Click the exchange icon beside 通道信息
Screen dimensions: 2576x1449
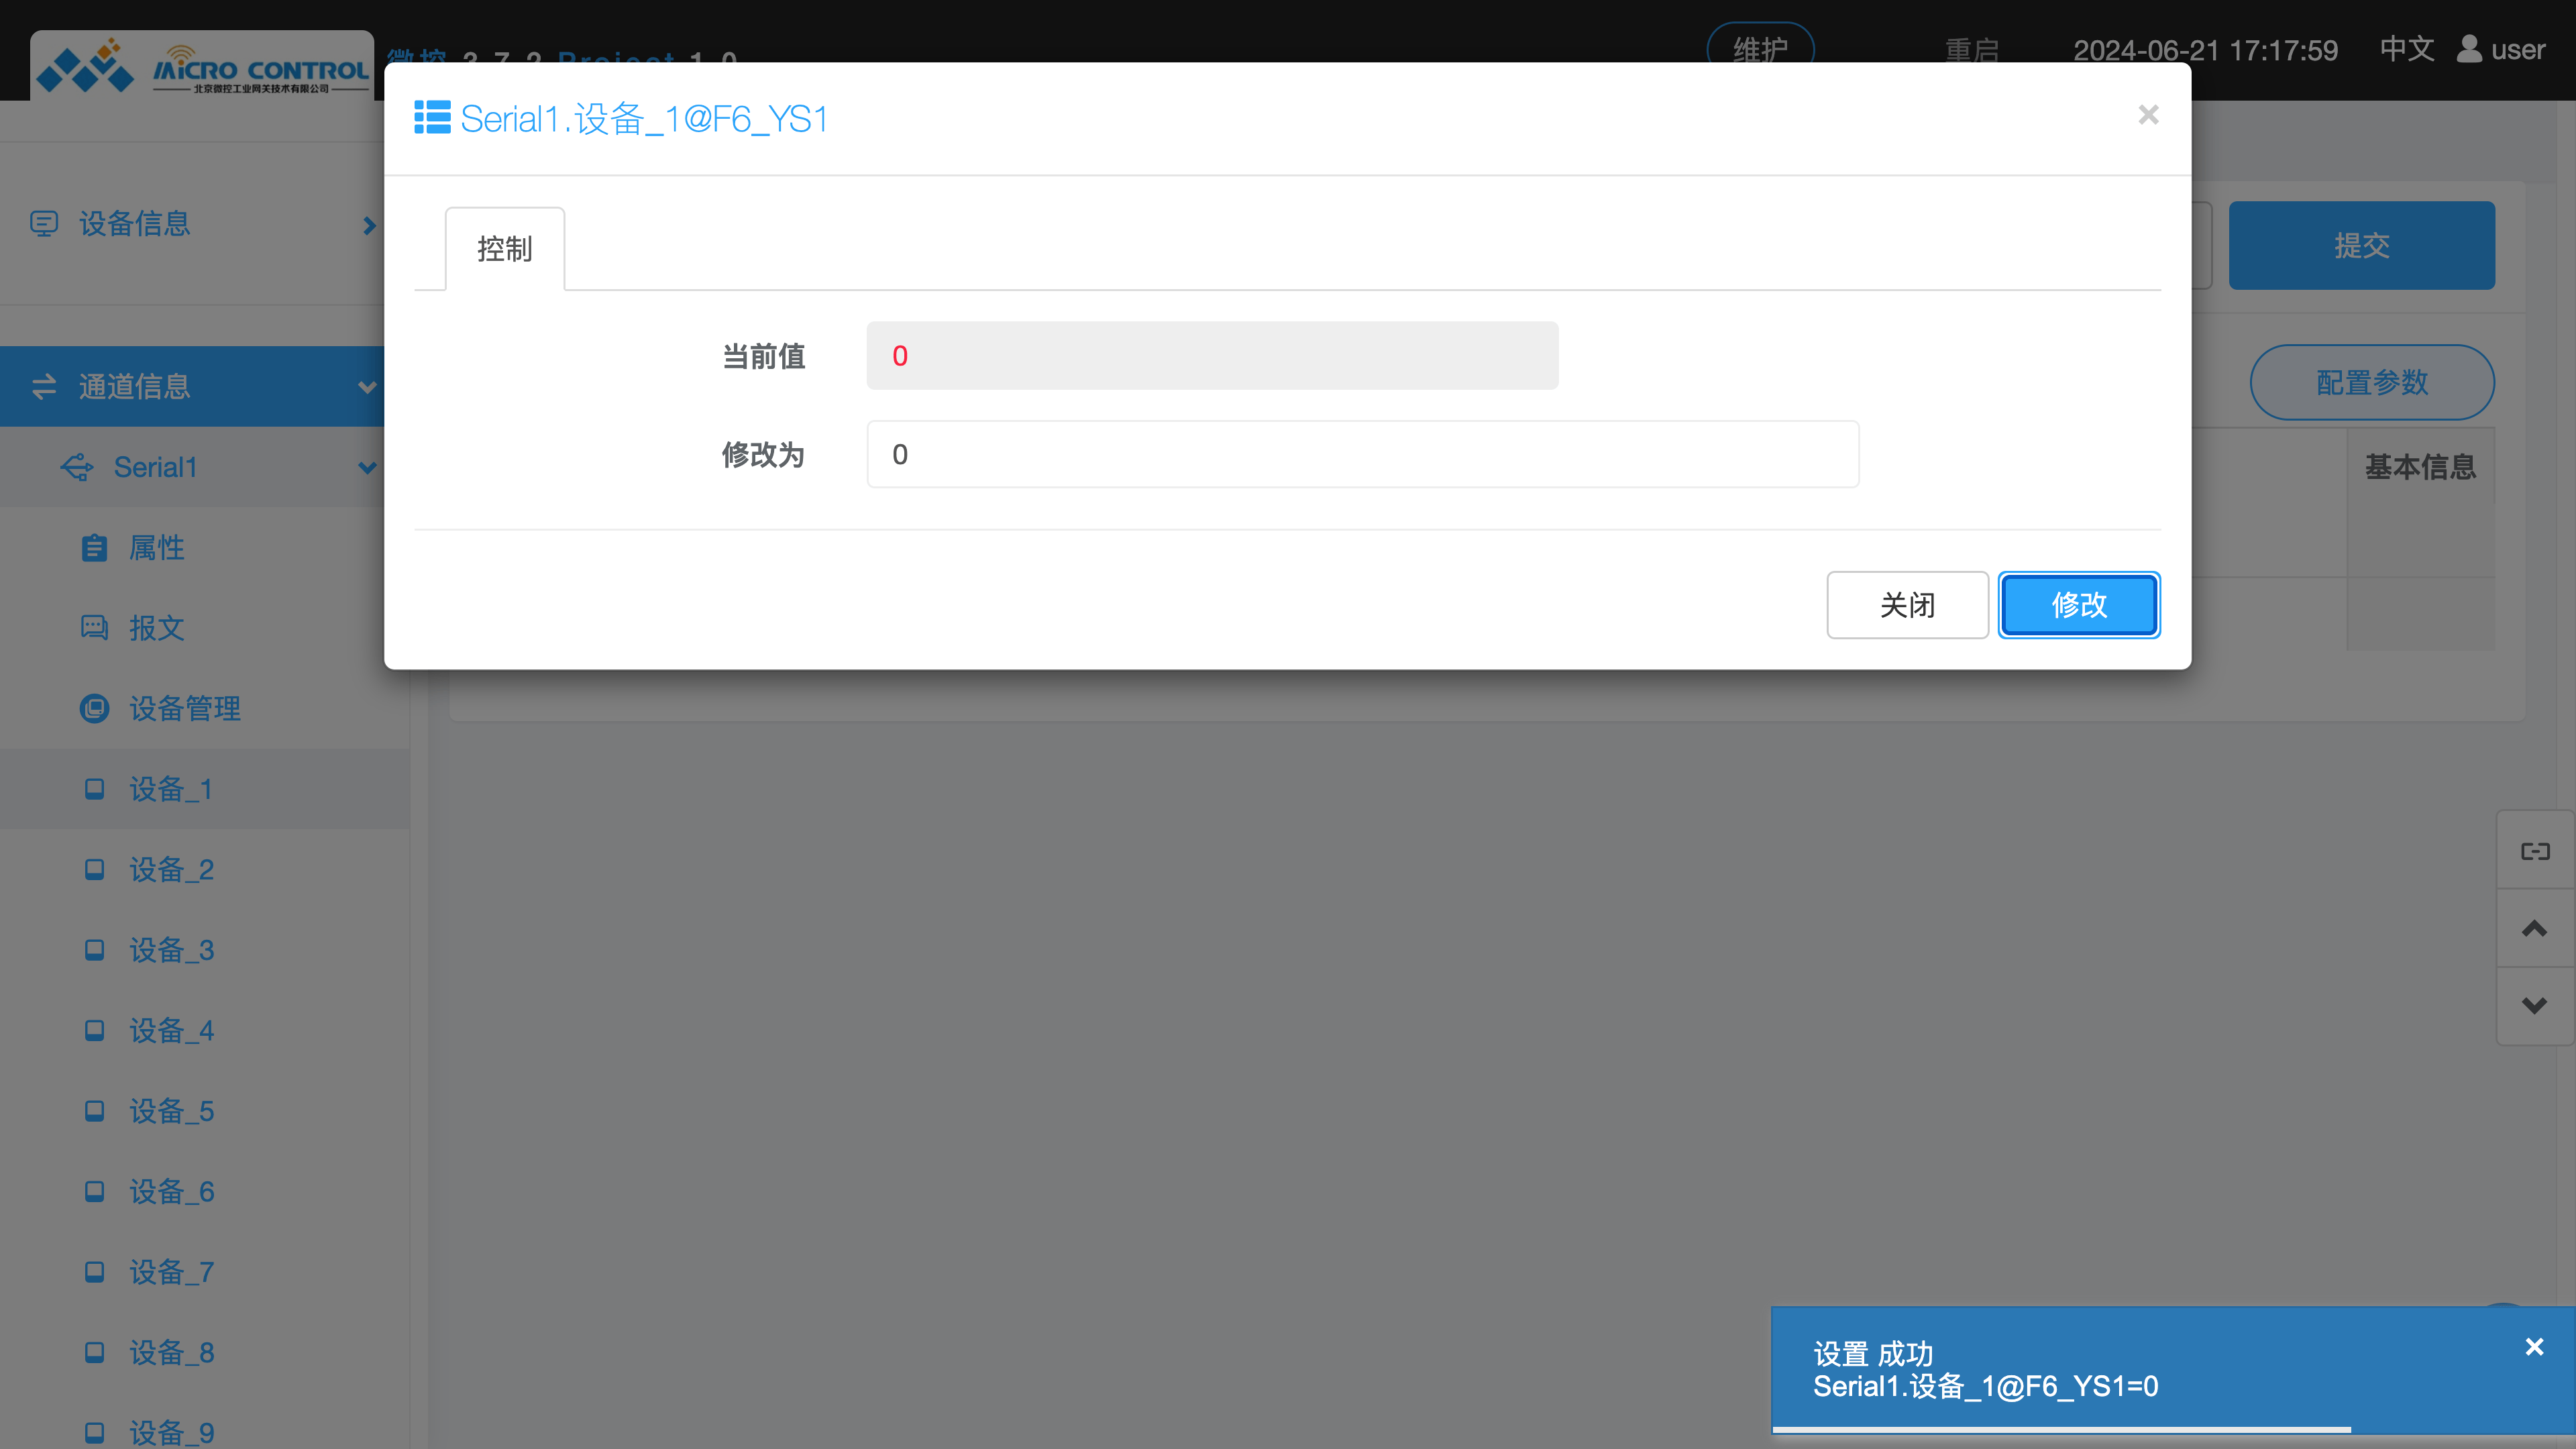point(44,387)
